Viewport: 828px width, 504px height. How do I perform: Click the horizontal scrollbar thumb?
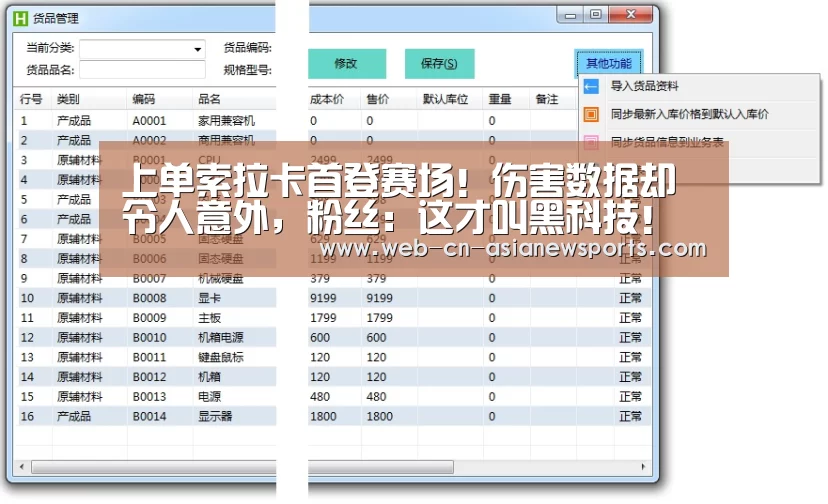(242, 467)
